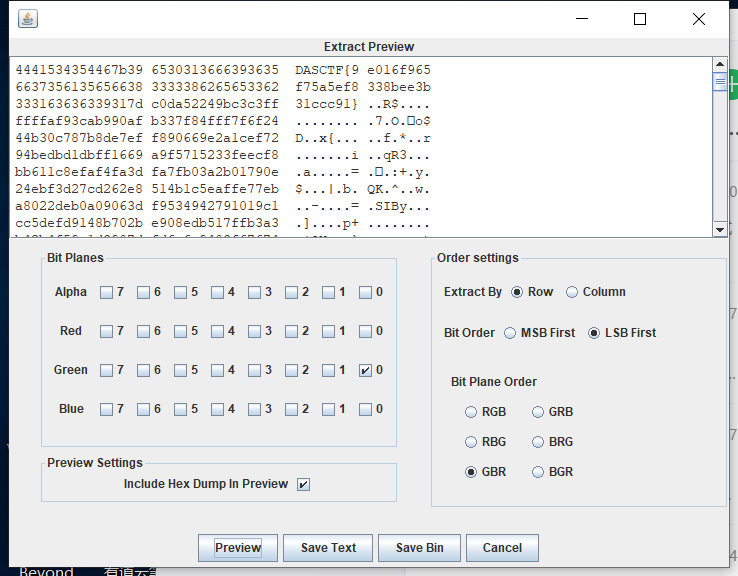Click preview scrollbar up arrow

[720, 64]
